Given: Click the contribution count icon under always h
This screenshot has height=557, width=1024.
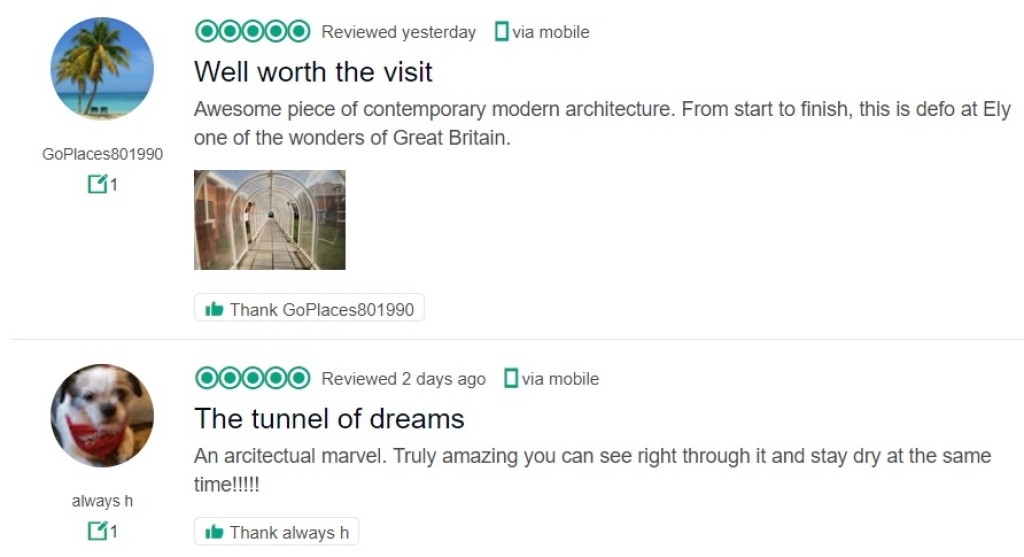Looking at the screenshot, I should [97, 531].
